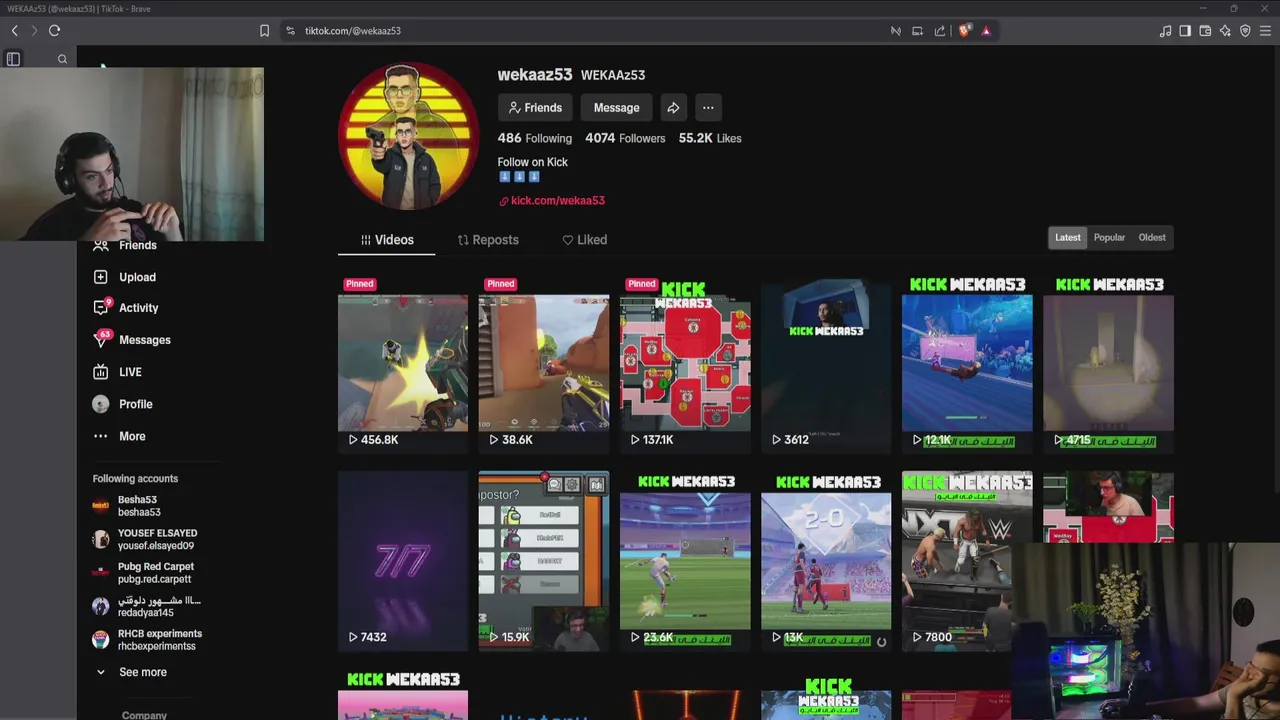The height and width of the screenshot is (720, 1280).
Task: Focus the tiktok.com/@wekaaz53 address bar
Action: [x=353, y=31]
